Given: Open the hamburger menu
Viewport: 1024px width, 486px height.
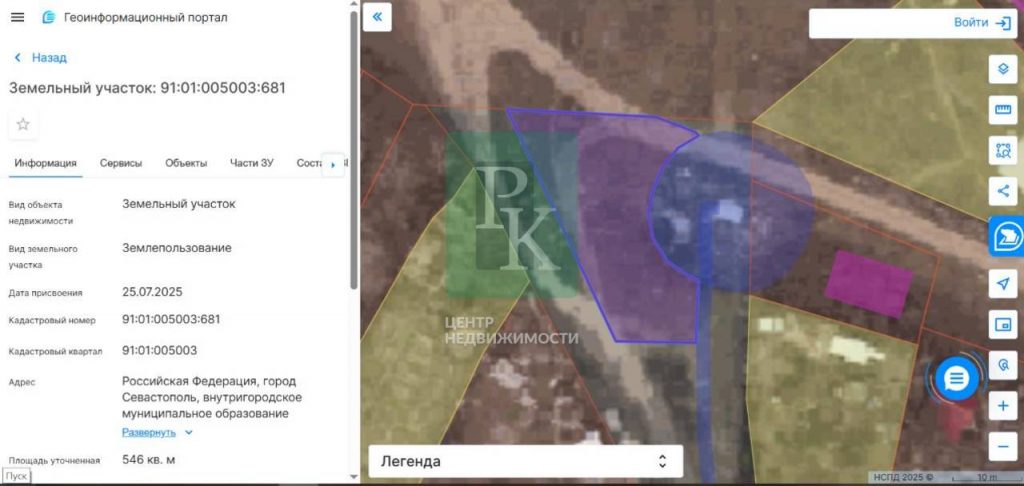Looking at the screenshot, I should pos(17,18).
